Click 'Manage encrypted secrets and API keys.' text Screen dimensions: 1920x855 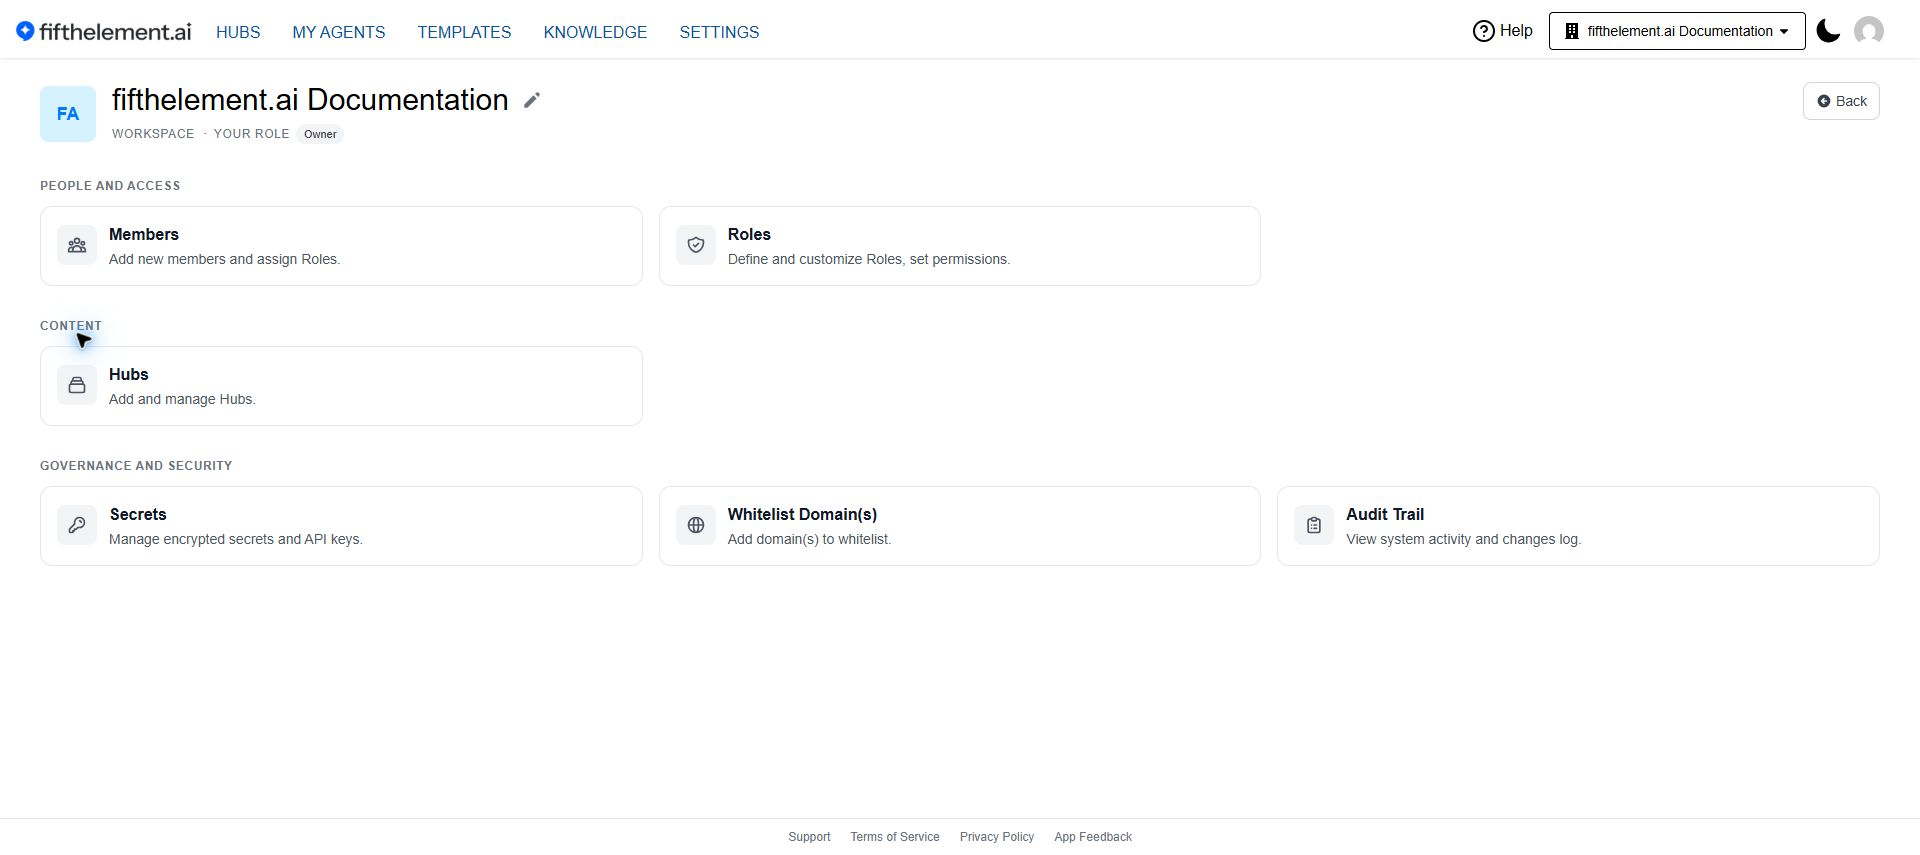pos(236,539)
